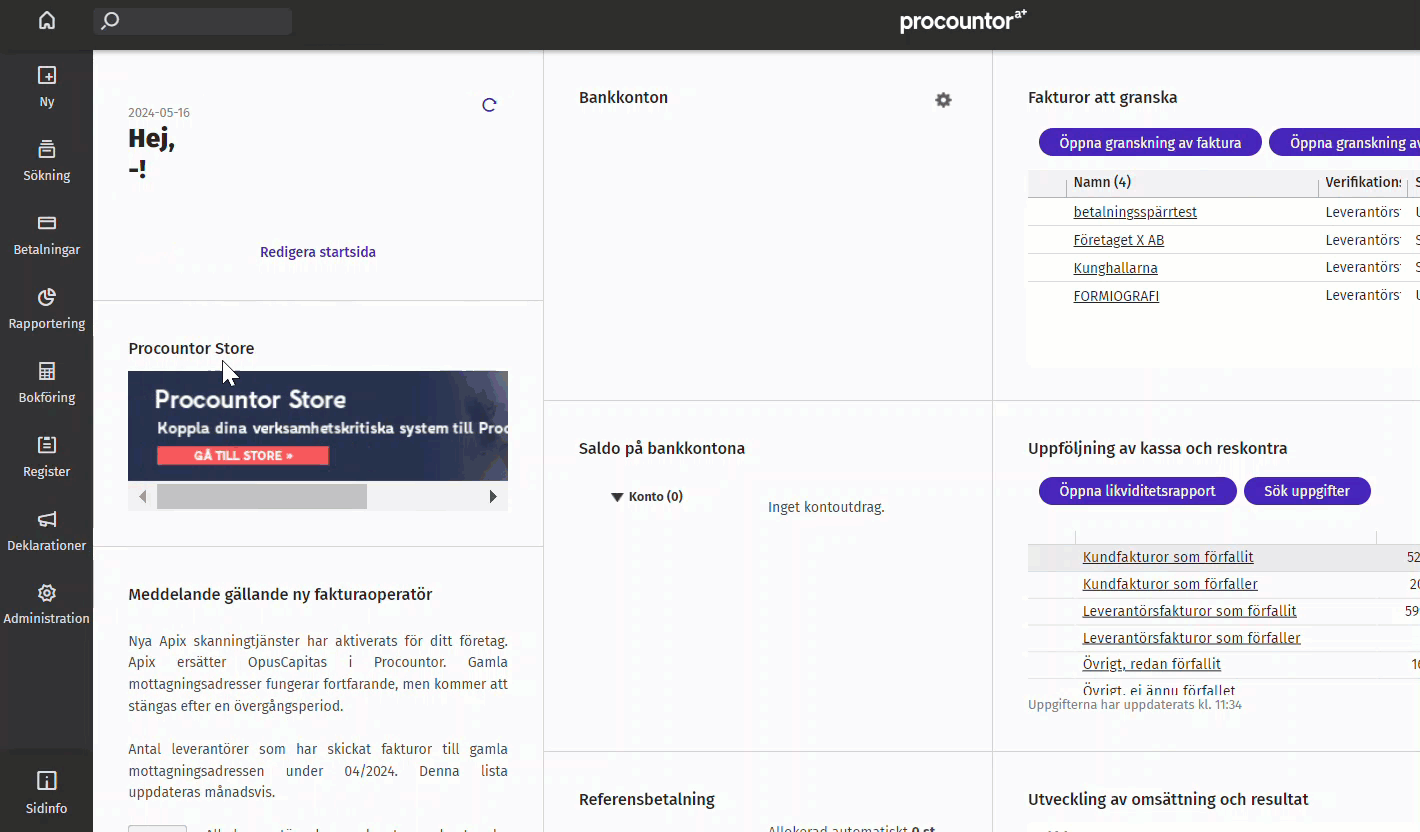This screenshot has height=832, width=1420.
Task: Open the Ny sidebar menu
Action: point(47,87)
